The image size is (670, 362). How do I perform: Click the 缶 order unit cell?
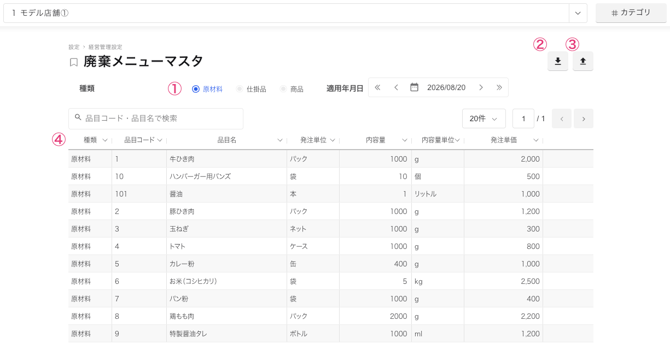tap(313, 264)
